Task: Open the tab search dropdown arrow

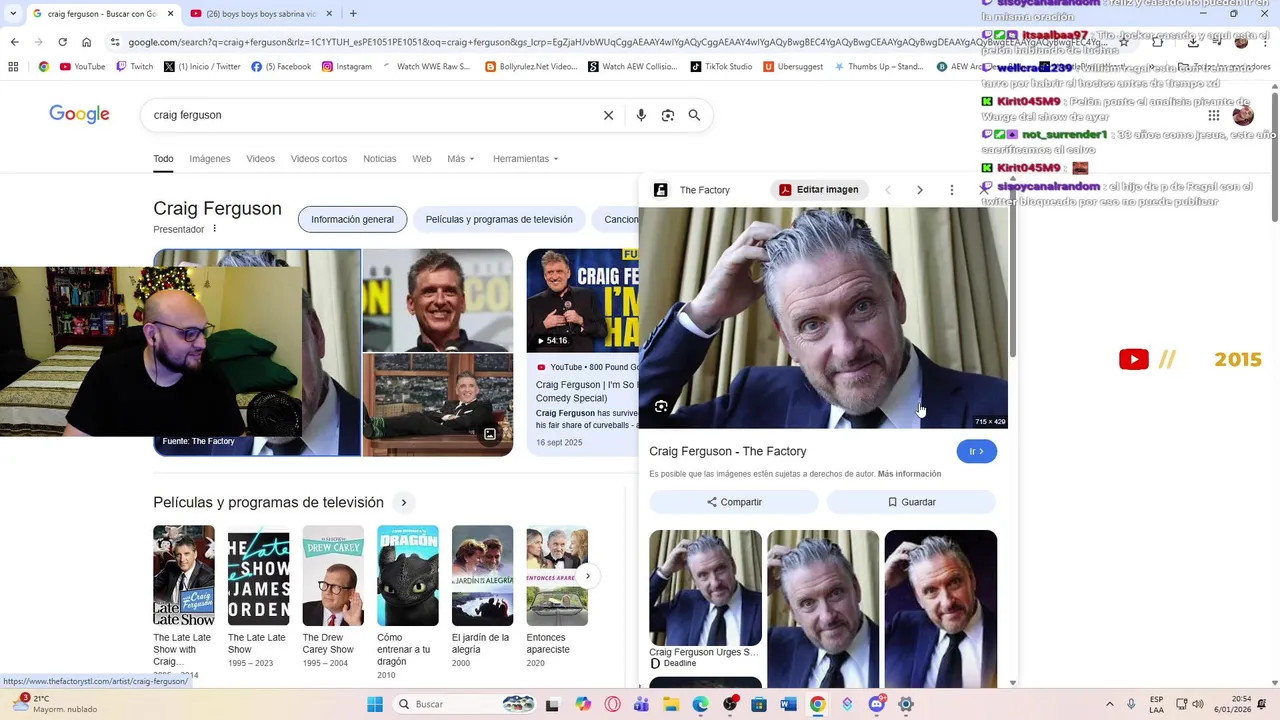Action: [13, 14]
